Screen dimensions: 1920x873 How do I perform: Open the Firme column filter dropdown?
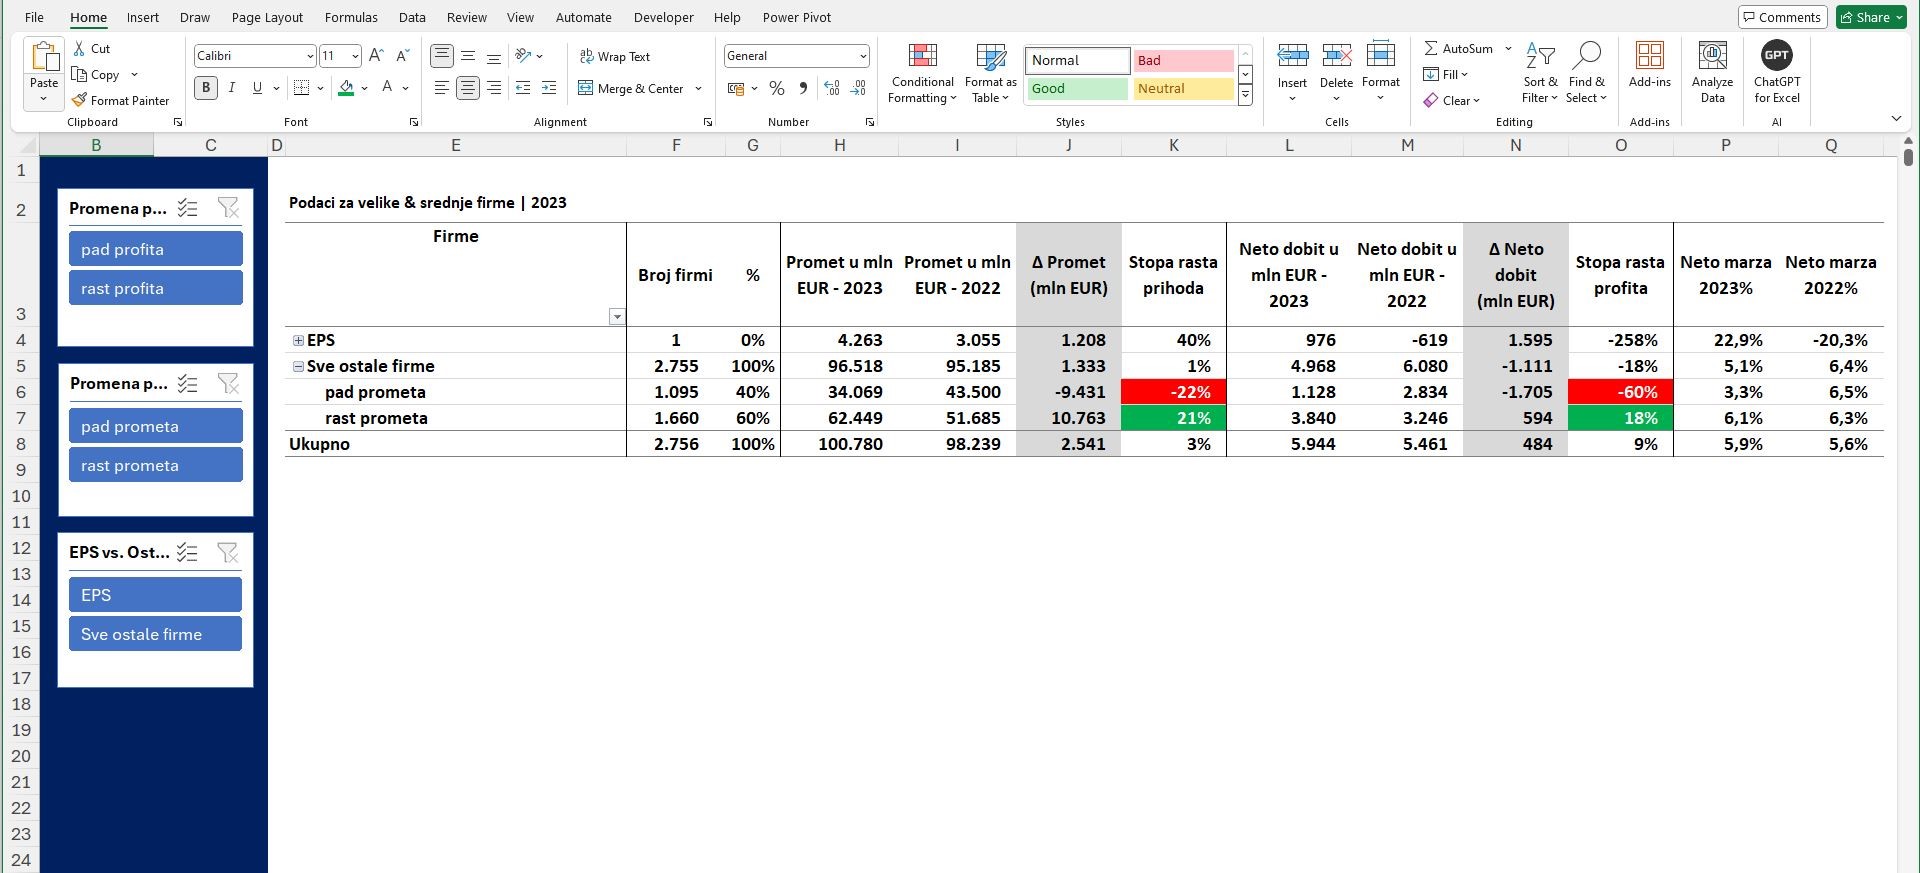(617, 317)
